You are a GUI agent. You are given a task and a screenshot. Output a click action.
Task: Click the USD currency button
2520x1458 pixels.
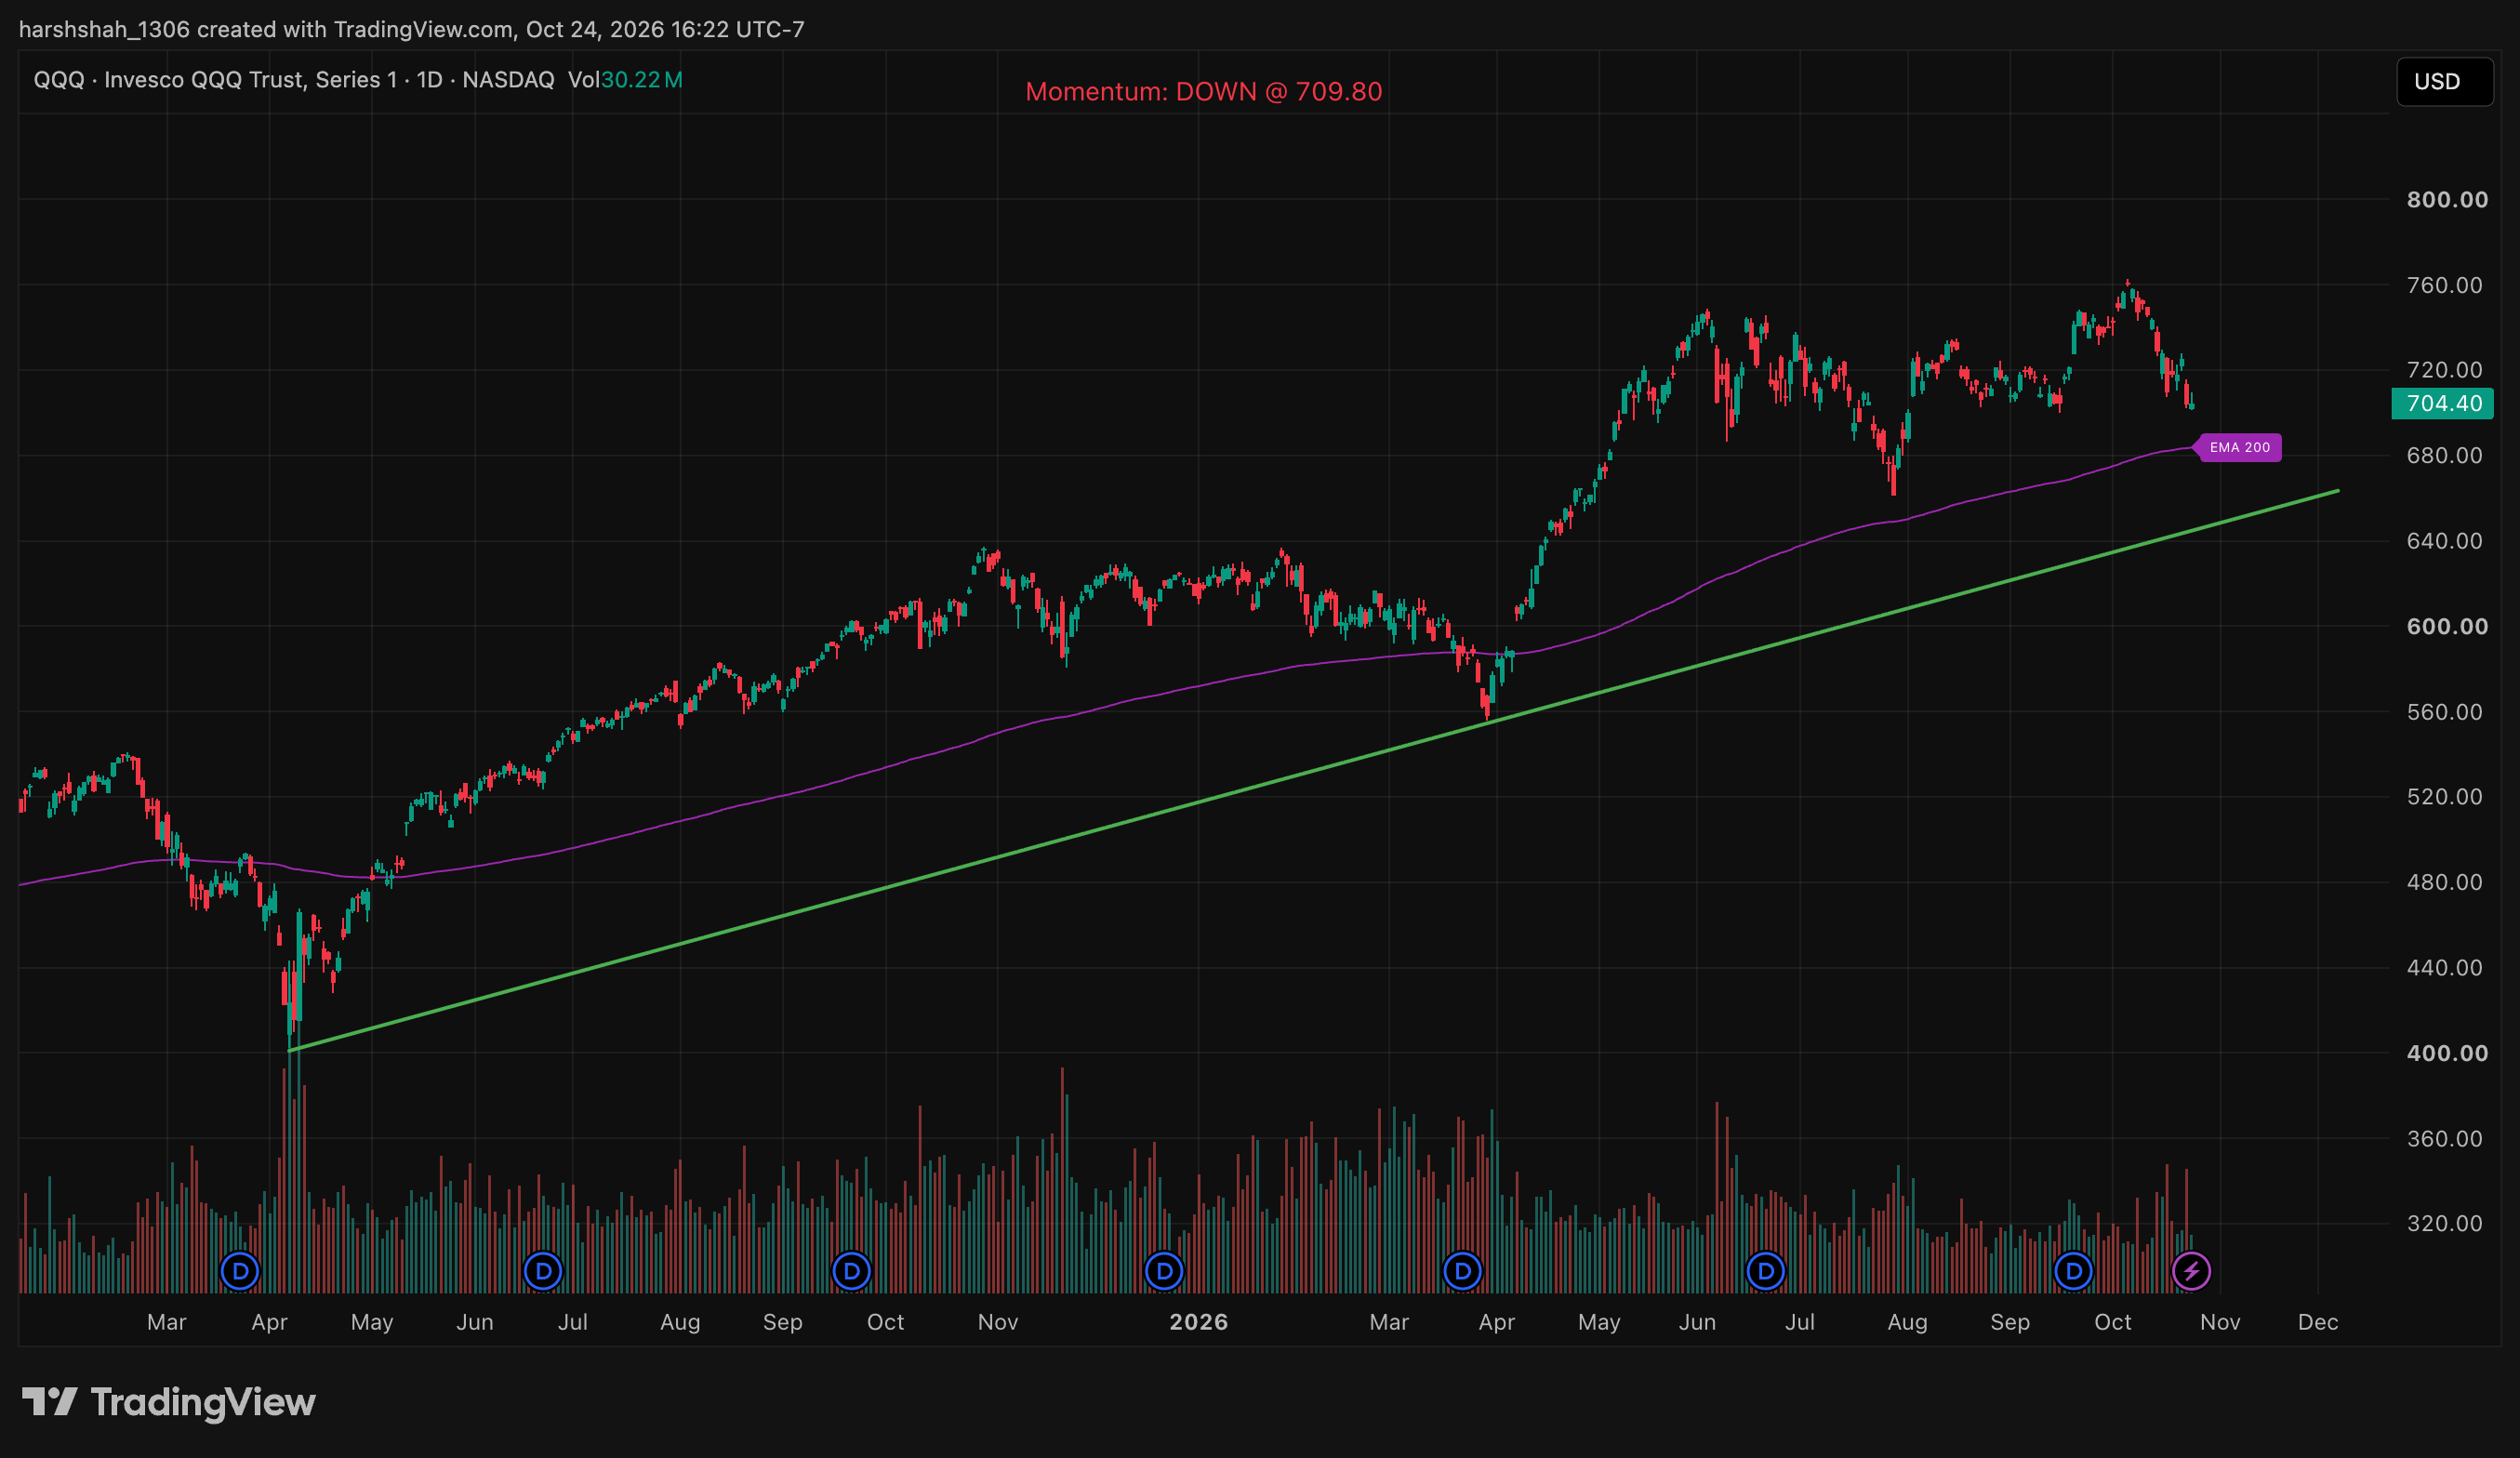(2444, 82)
